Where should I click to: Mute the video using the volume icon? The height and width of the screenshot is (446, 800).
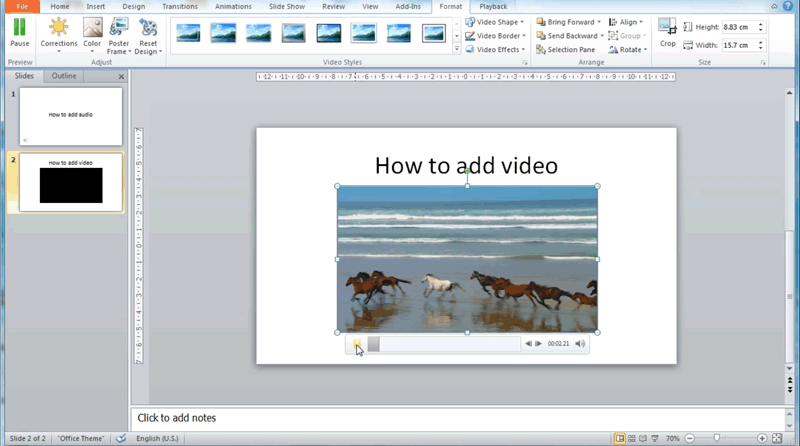[x=580, y=344]
